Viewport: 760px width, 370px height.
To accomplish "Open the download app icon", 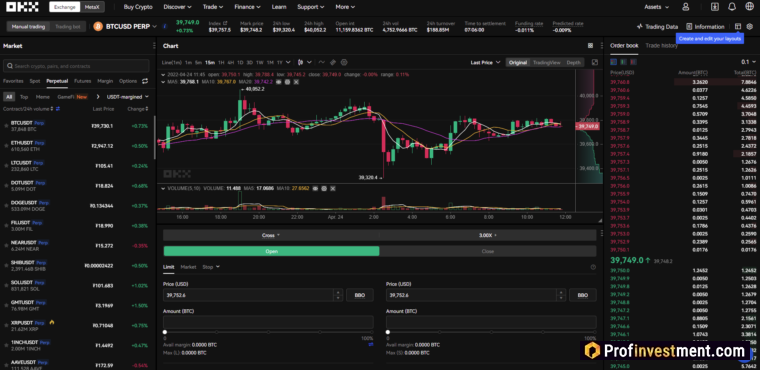I will [x=715, y=7].
